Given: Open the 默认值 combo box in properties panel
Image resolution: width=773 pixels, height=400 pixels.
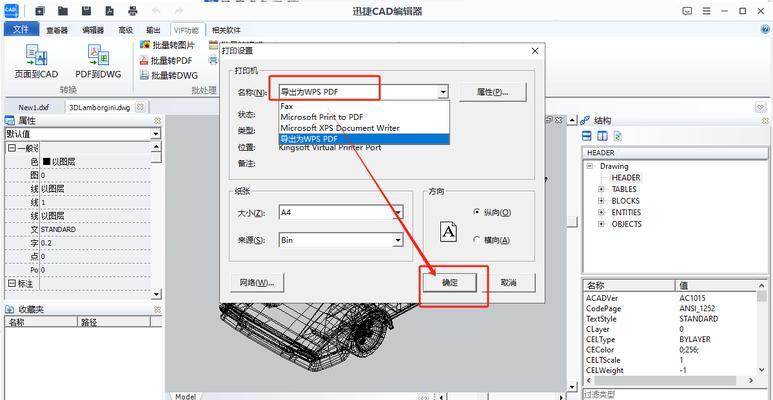Looking at the screenshot, I should tap(82, 134).
